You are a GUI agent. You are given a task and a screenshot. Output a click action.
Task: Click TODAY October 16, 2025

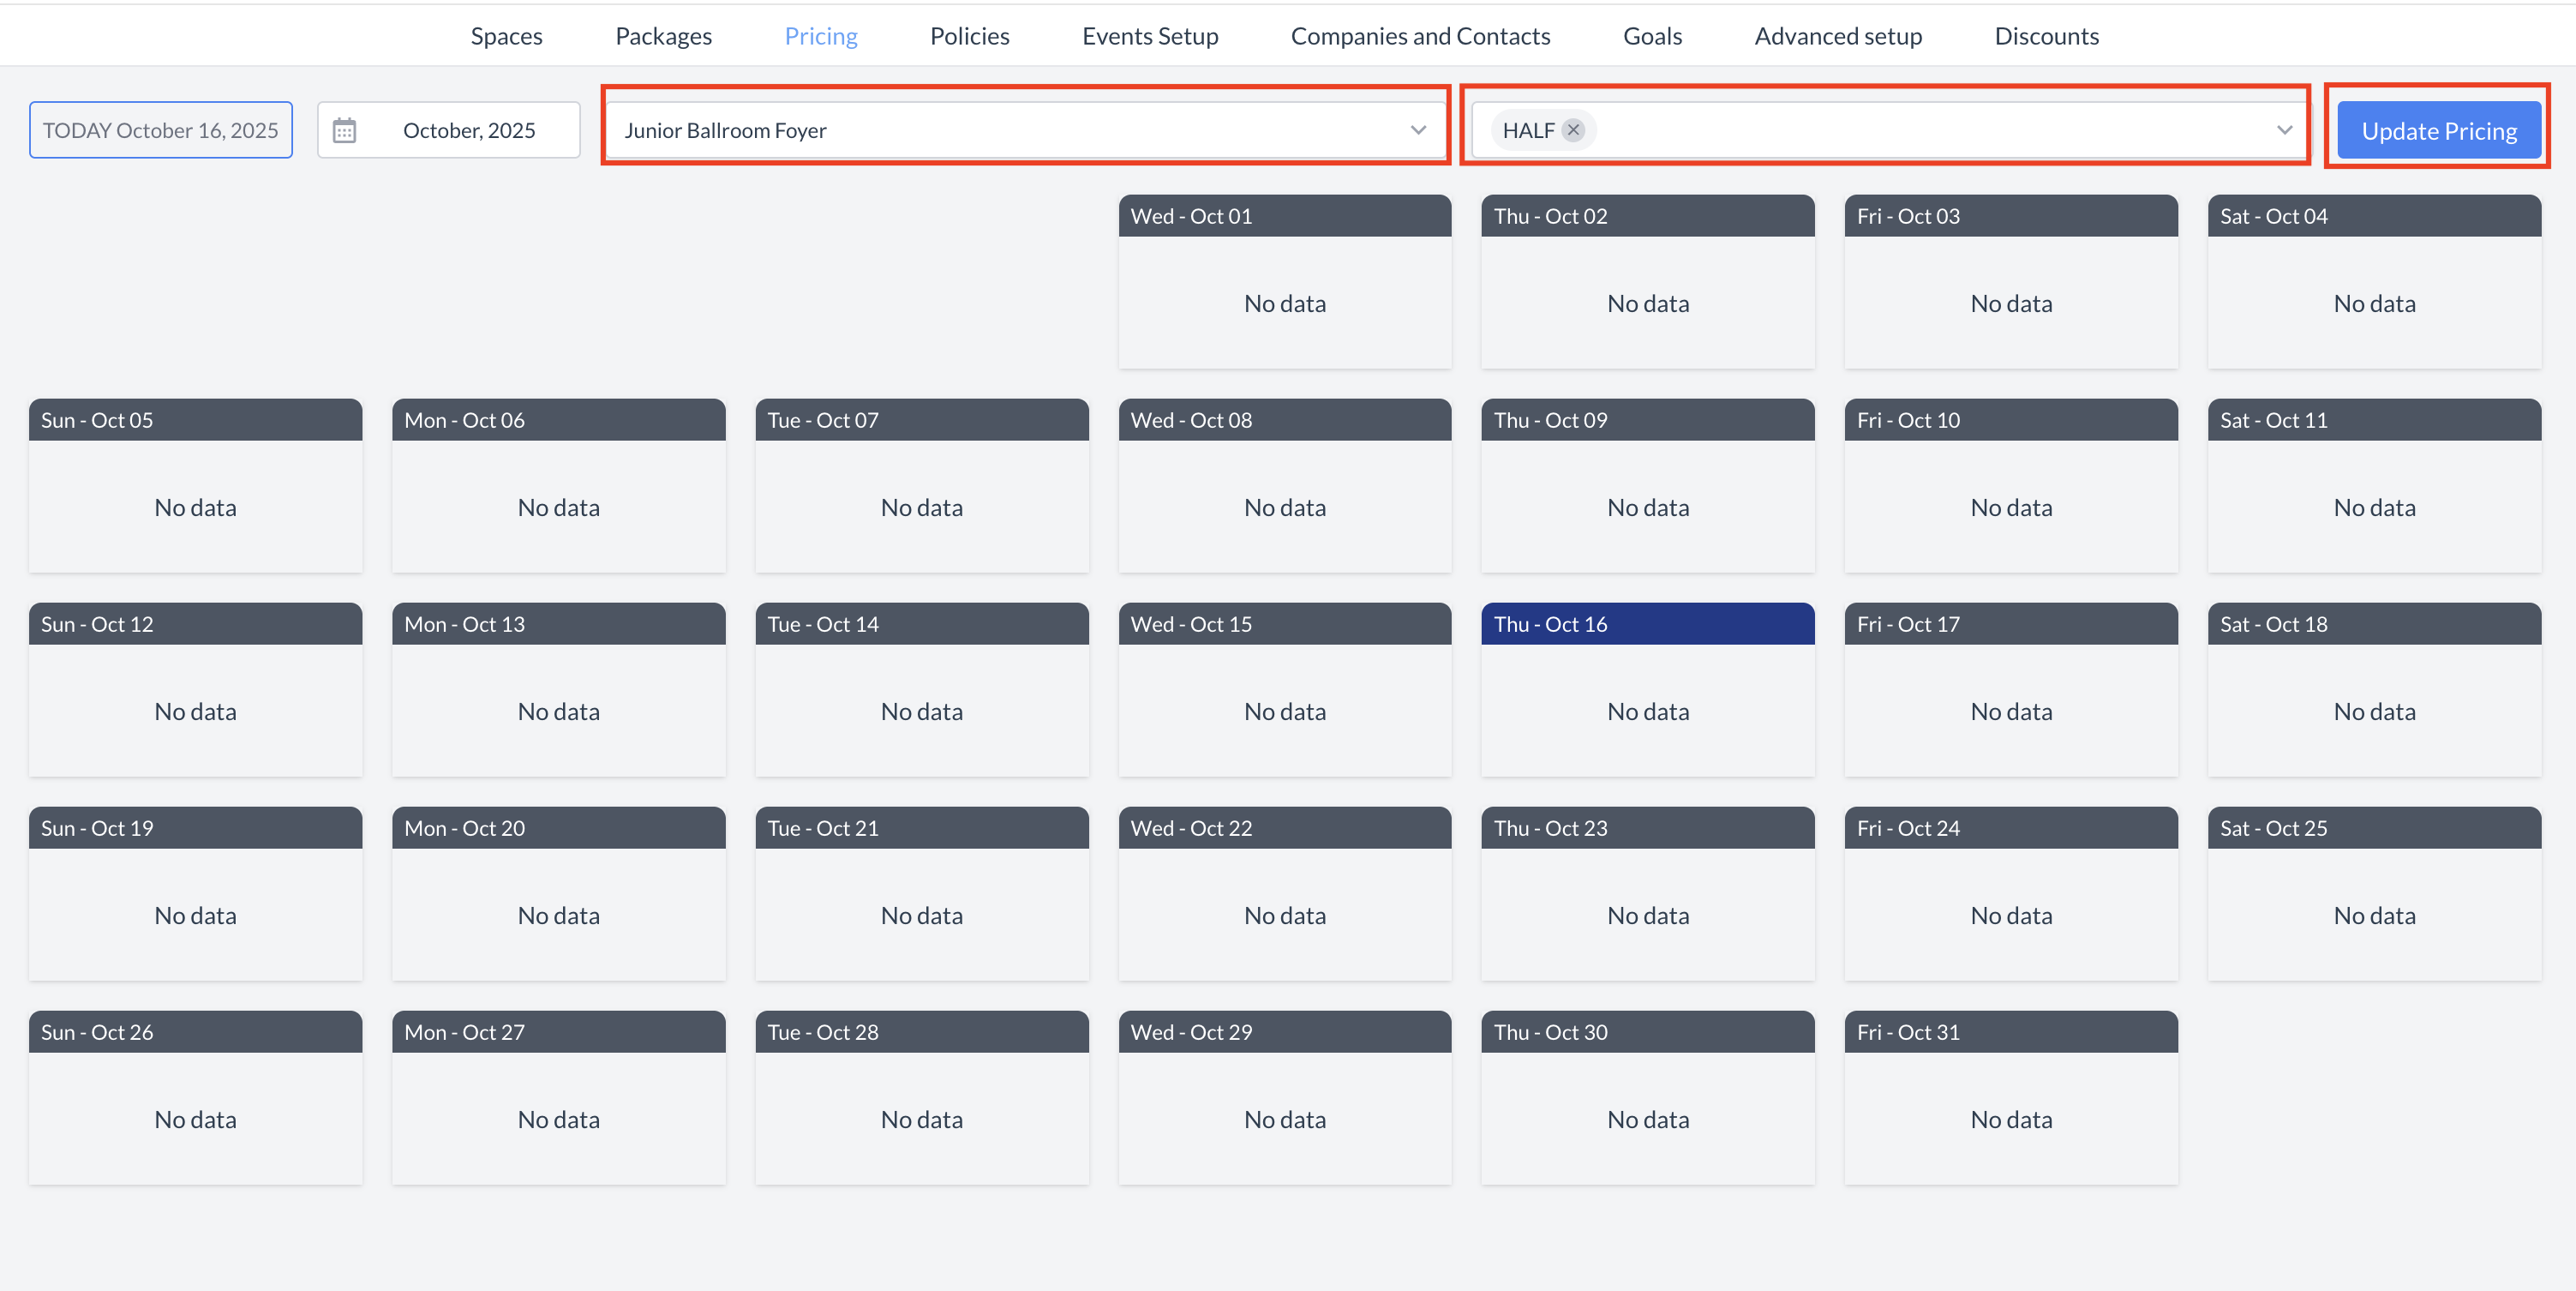click(x=160, y=129)
